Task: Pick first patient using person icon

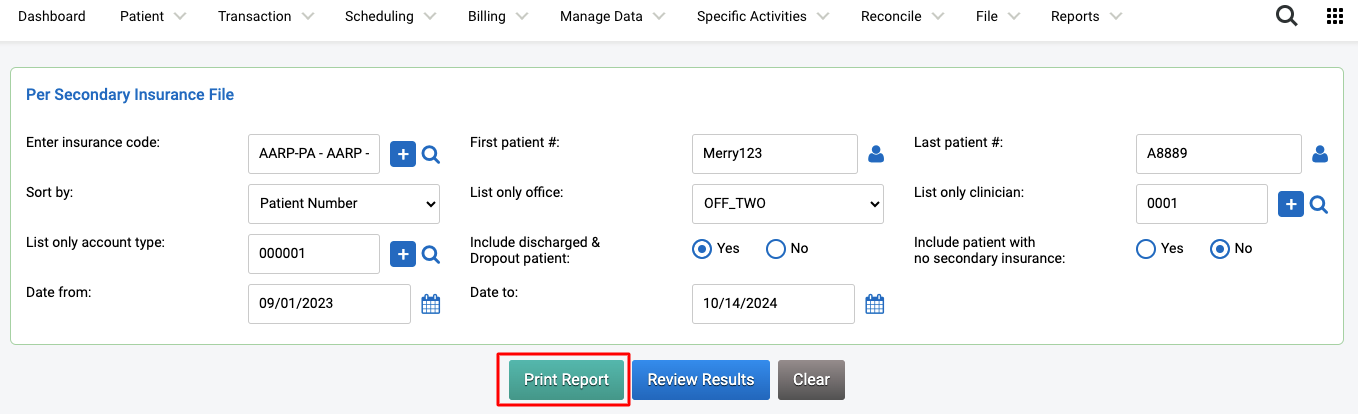Action: (876, 154)
